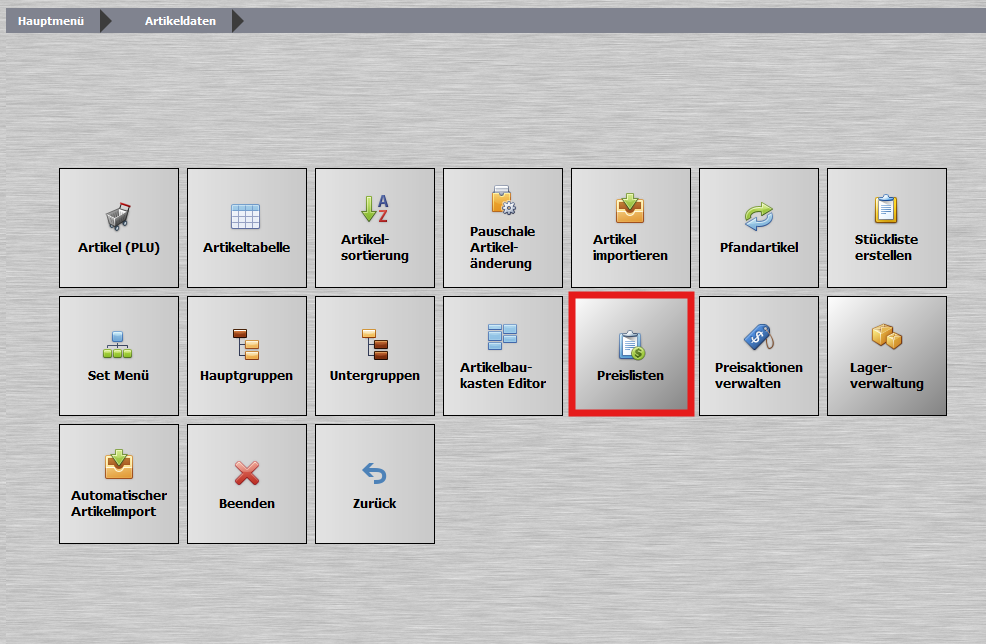Navigate to Hauptmenü in breadcrumb
The image size is (986, 644).
(51, 21)
